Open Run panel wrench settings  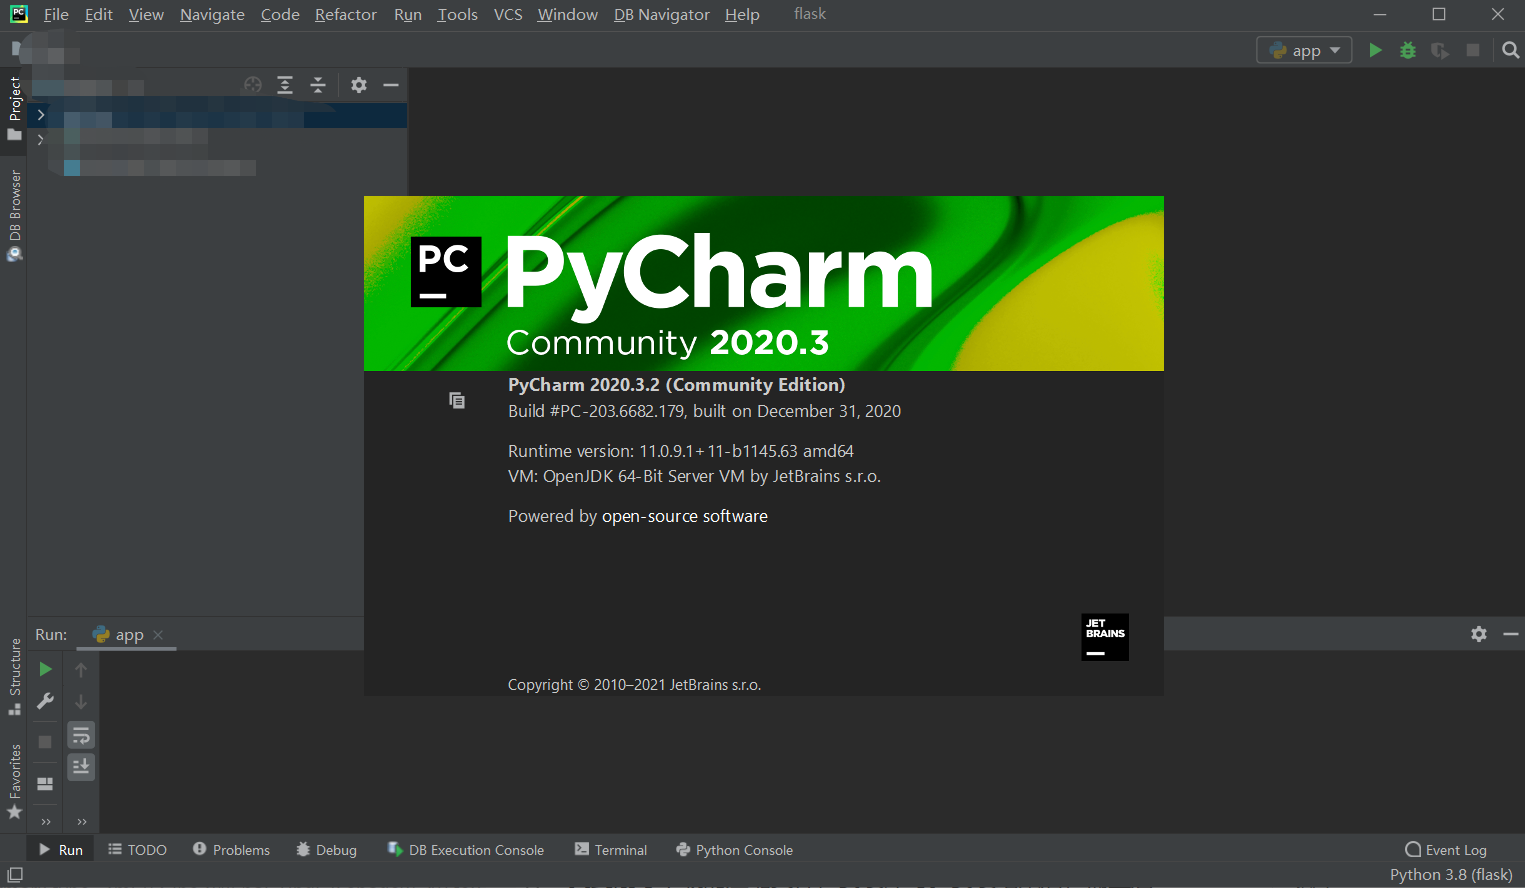(x=45, y=701)
